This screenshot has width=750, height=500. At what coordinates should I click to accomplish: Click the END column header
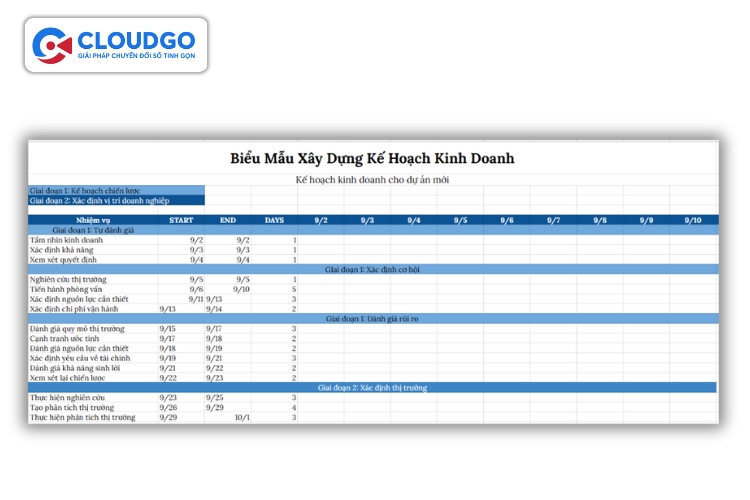point(228,219)
